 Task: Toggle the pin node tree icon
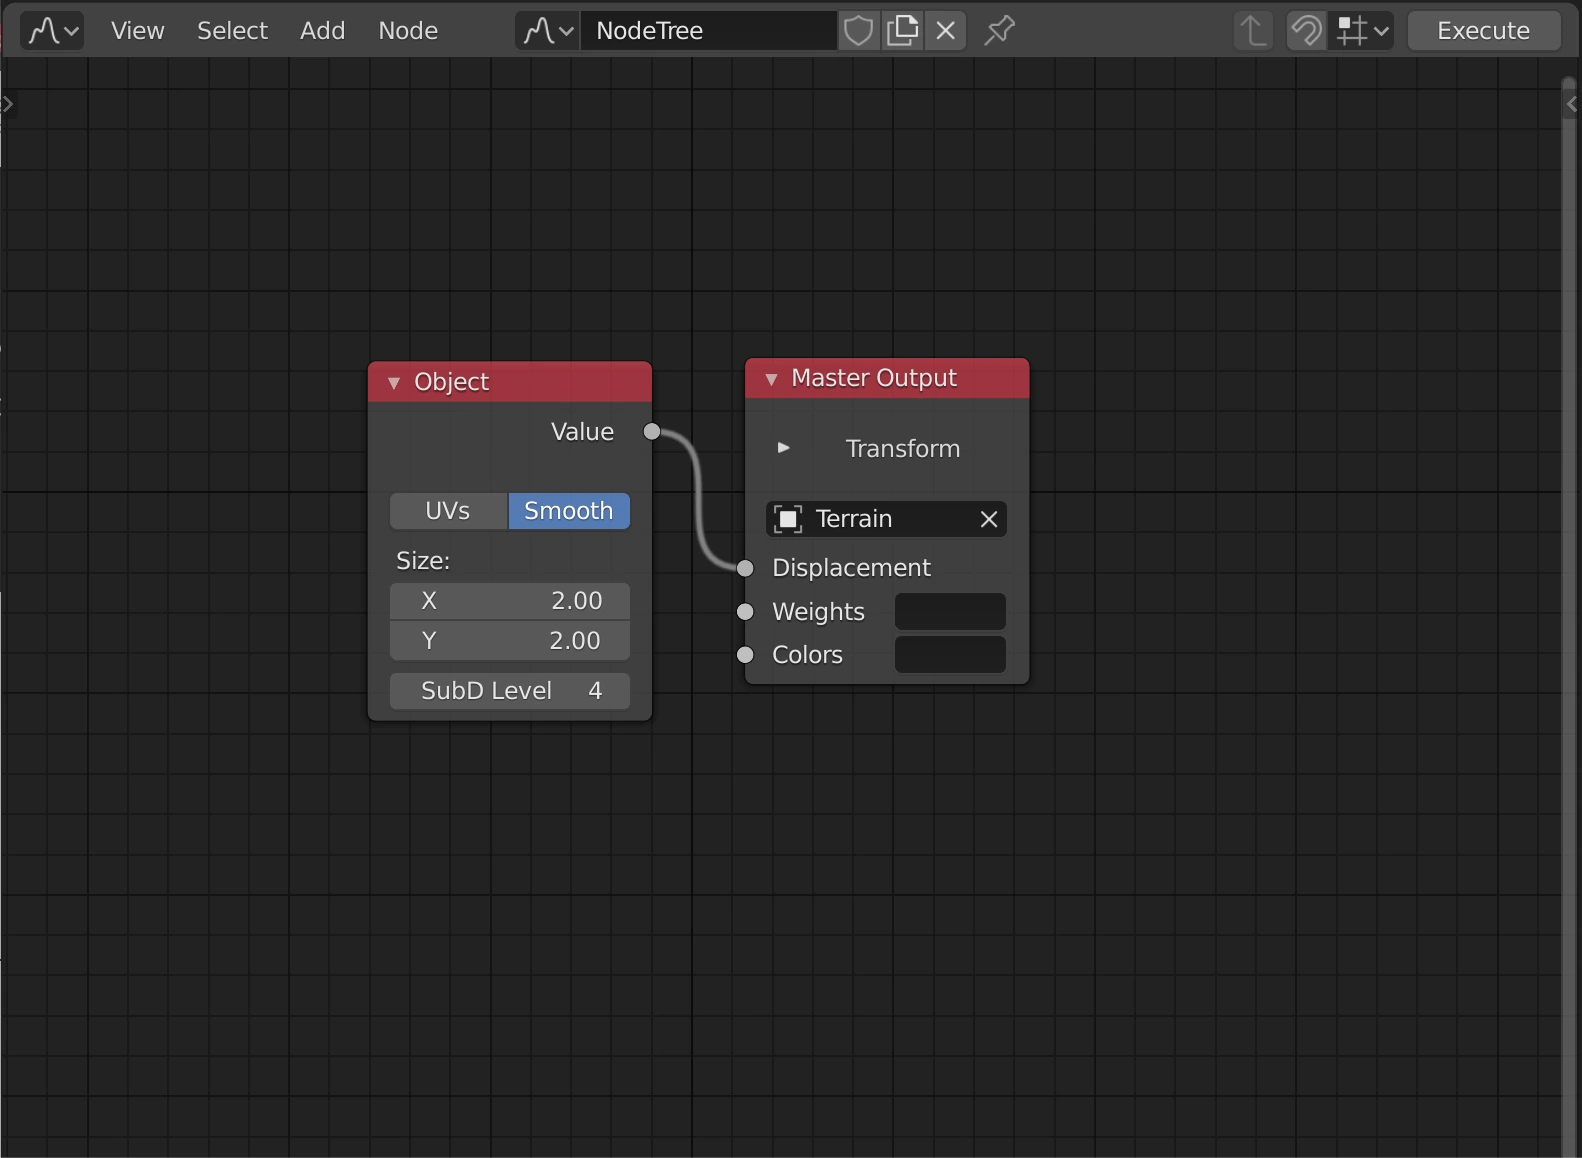click(x=999, y=31)
